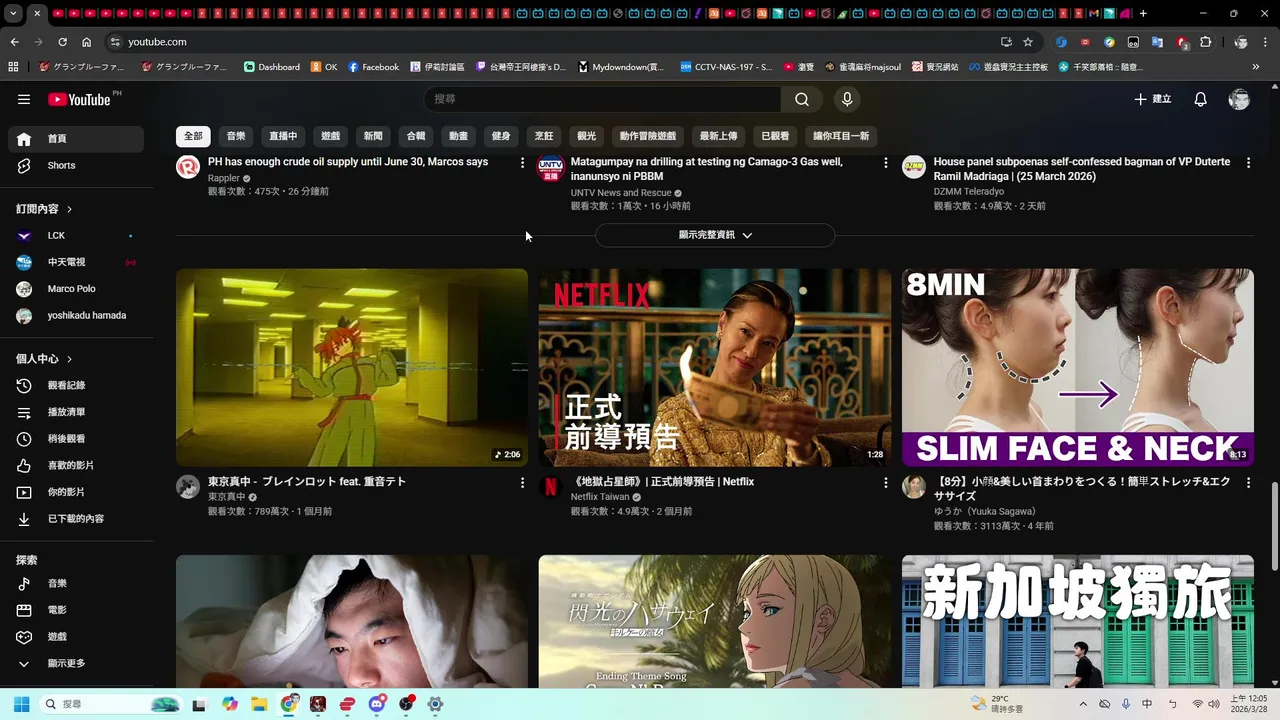This screenshot has width=1280, height=720.
Task: Open the tab search dropdown arrow
Action: click(13, 14)
